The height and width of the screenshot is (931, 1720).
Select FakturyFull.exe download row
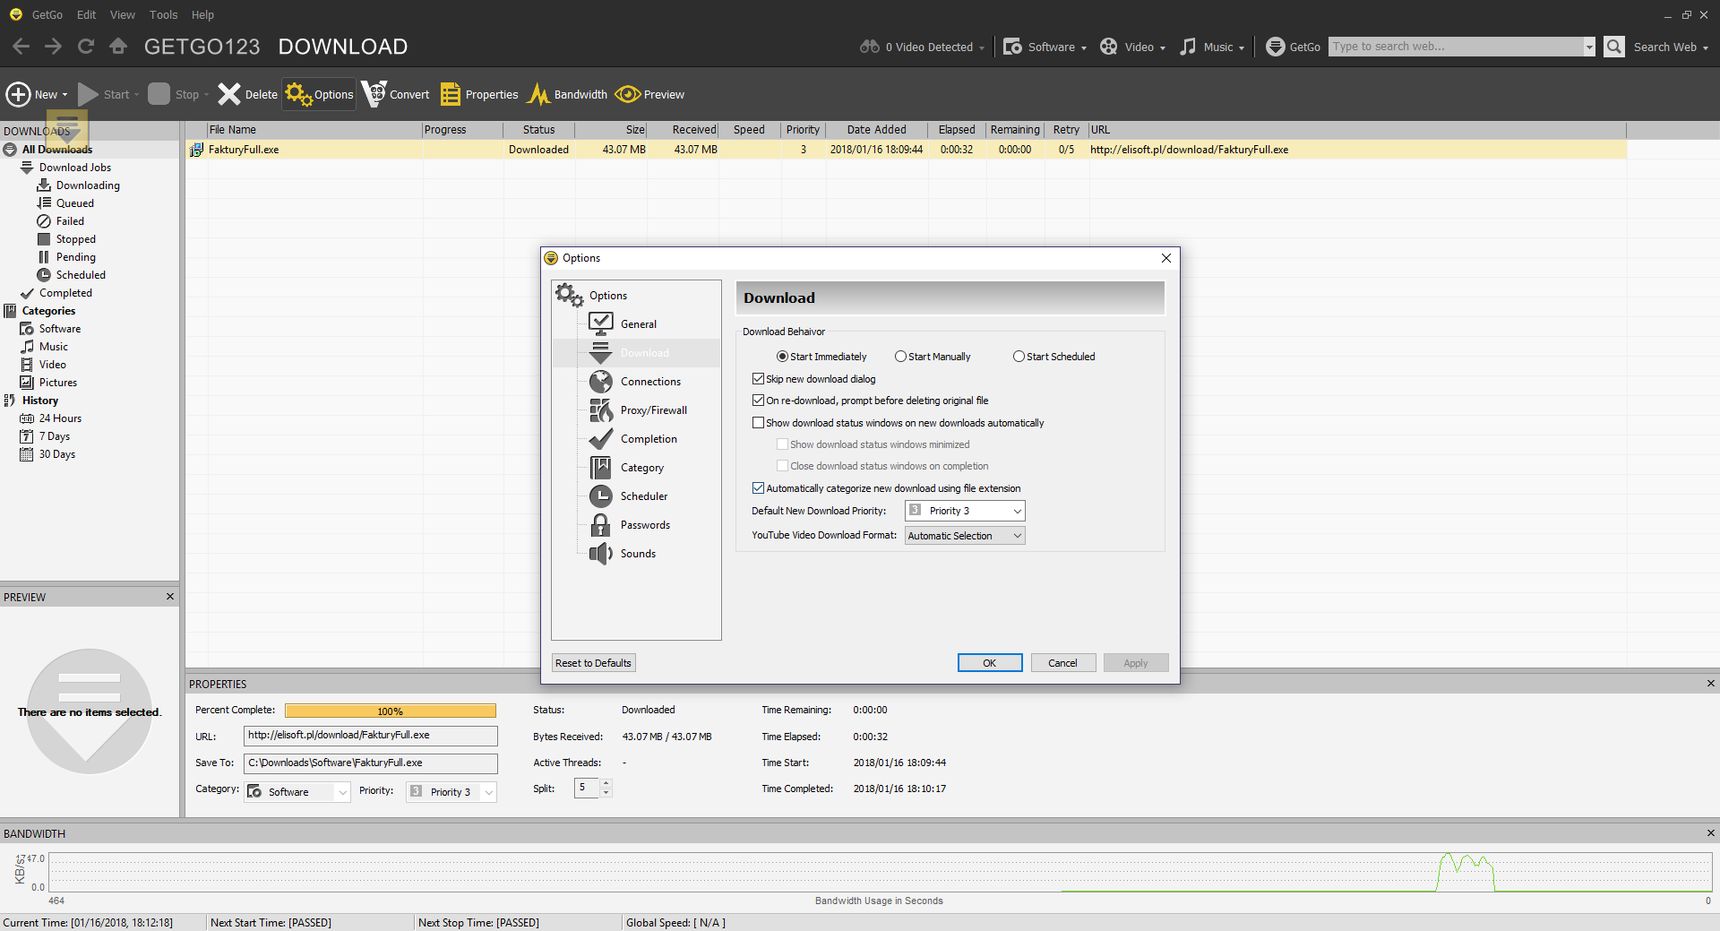(905, 149)
